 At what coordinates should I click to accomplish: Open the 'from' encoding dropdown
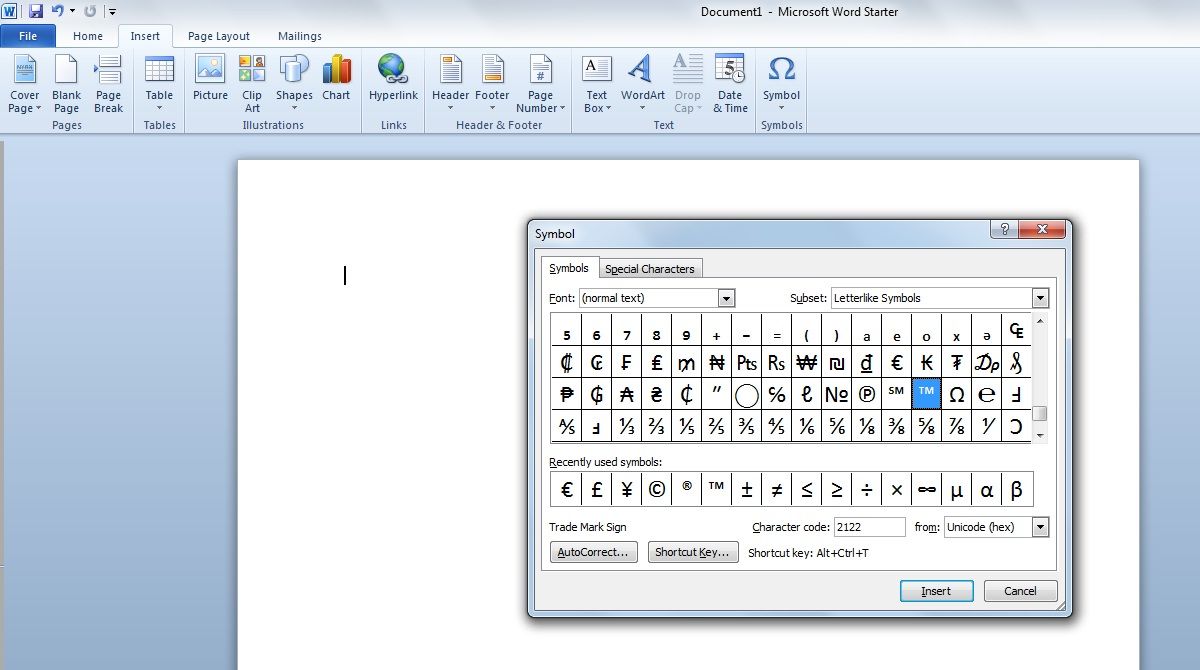pos(1041,527)
